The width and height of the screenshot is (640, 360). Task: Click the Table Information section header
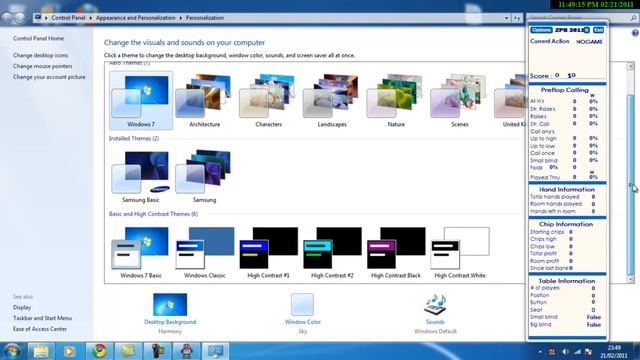567,281
